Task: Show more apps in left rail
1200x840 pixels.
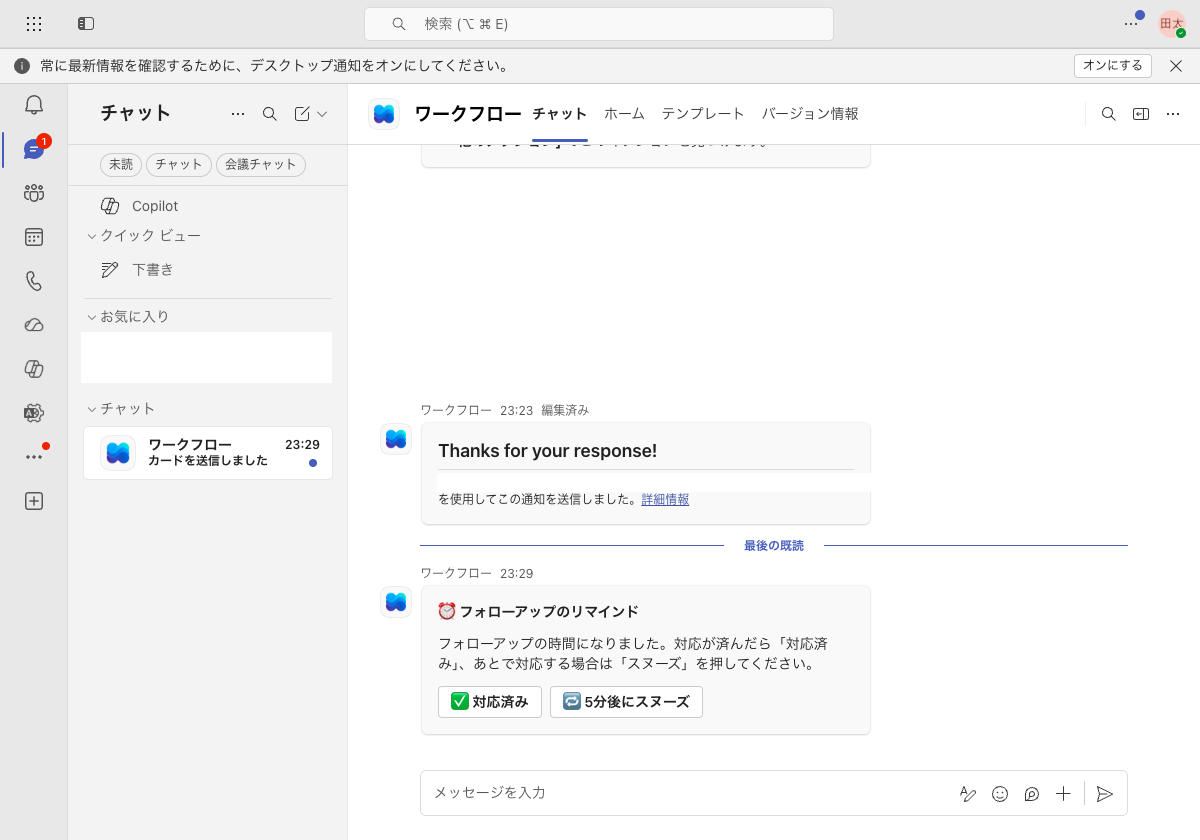Action: coord(34,457)
